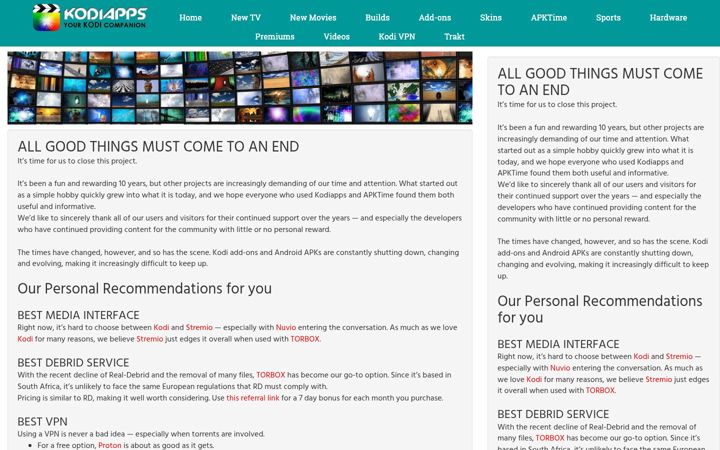Select Sports in navigation bar

click(x=608, y=18)
